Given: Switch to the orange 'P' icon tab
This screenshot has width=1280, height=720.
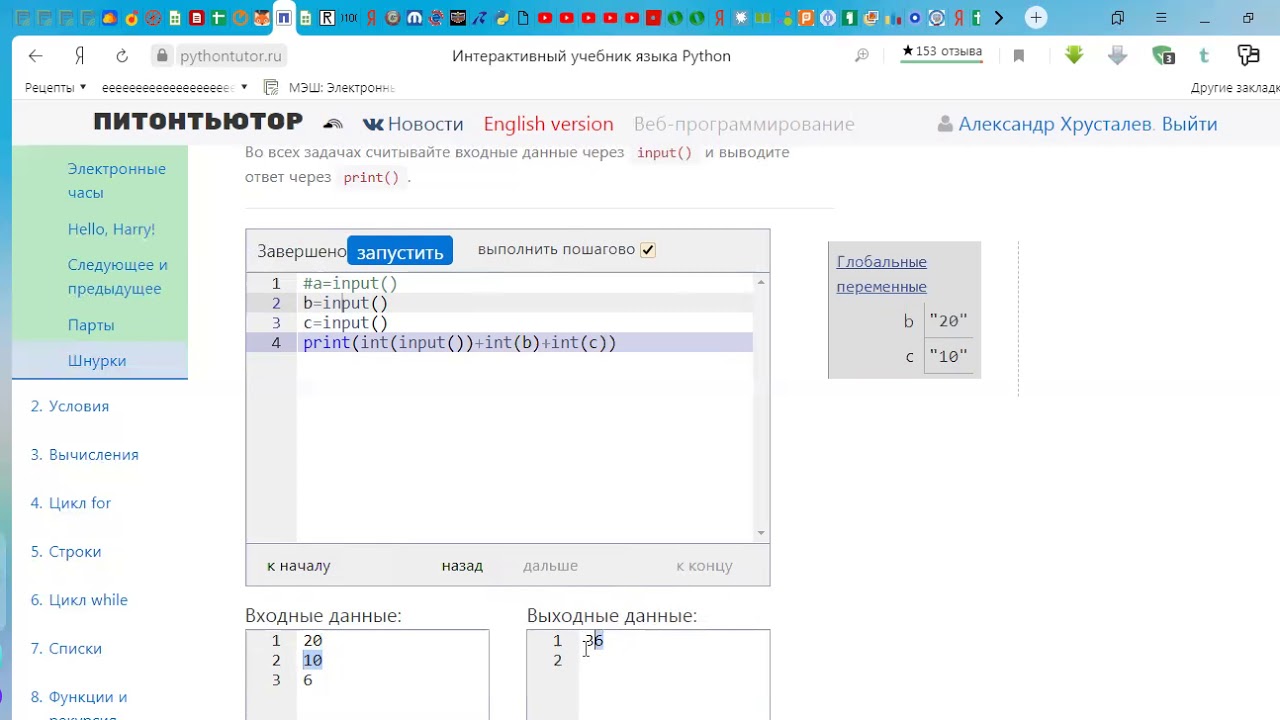Looking at the screenshot, I should [x=806, y=18].
